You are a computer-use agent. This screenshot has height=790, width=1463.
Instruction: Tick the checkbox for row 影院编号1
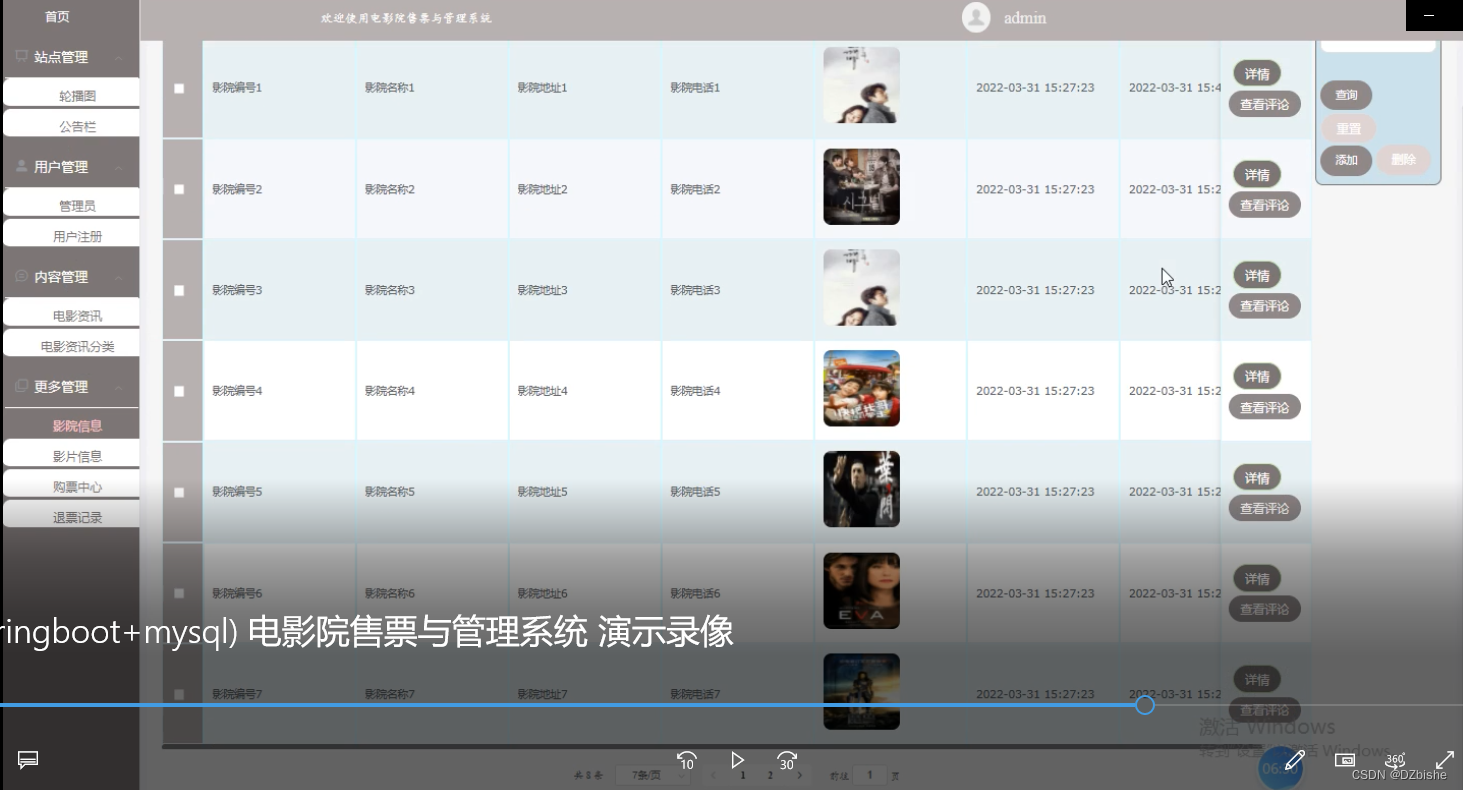click(179, 88)
